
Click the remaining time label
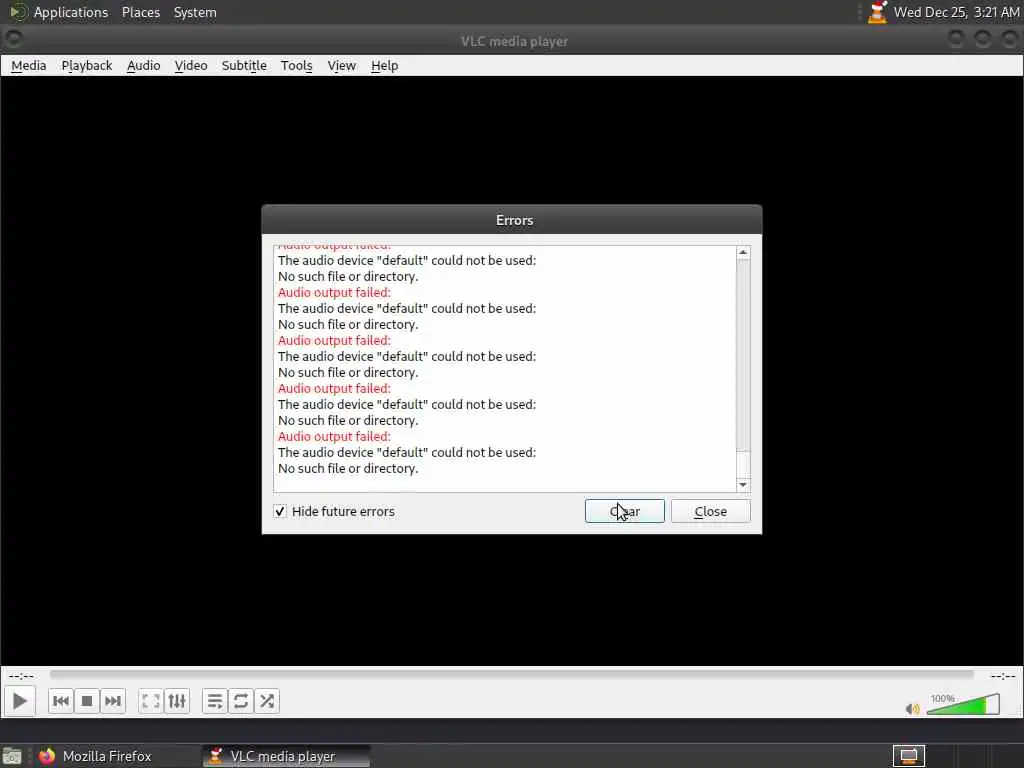point(1002,676)
